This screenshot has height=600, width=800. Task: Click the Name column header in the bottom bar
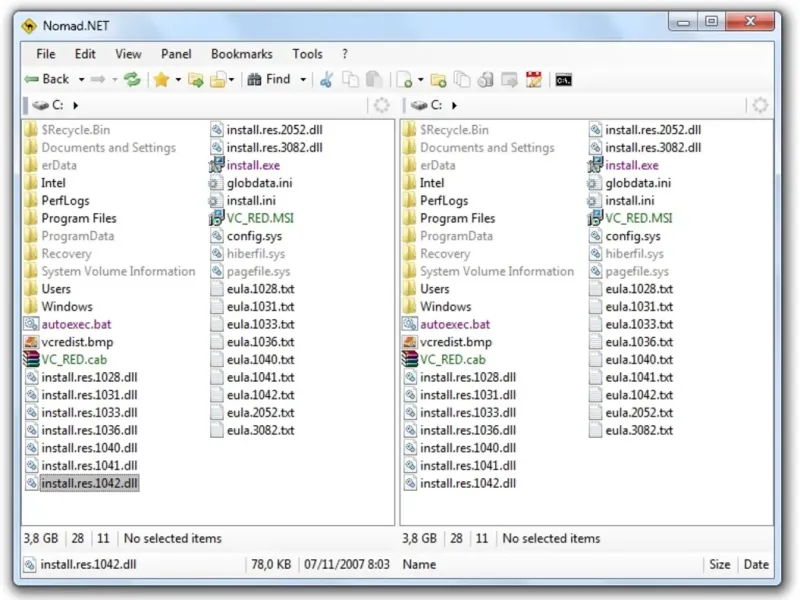pos(419,564)
